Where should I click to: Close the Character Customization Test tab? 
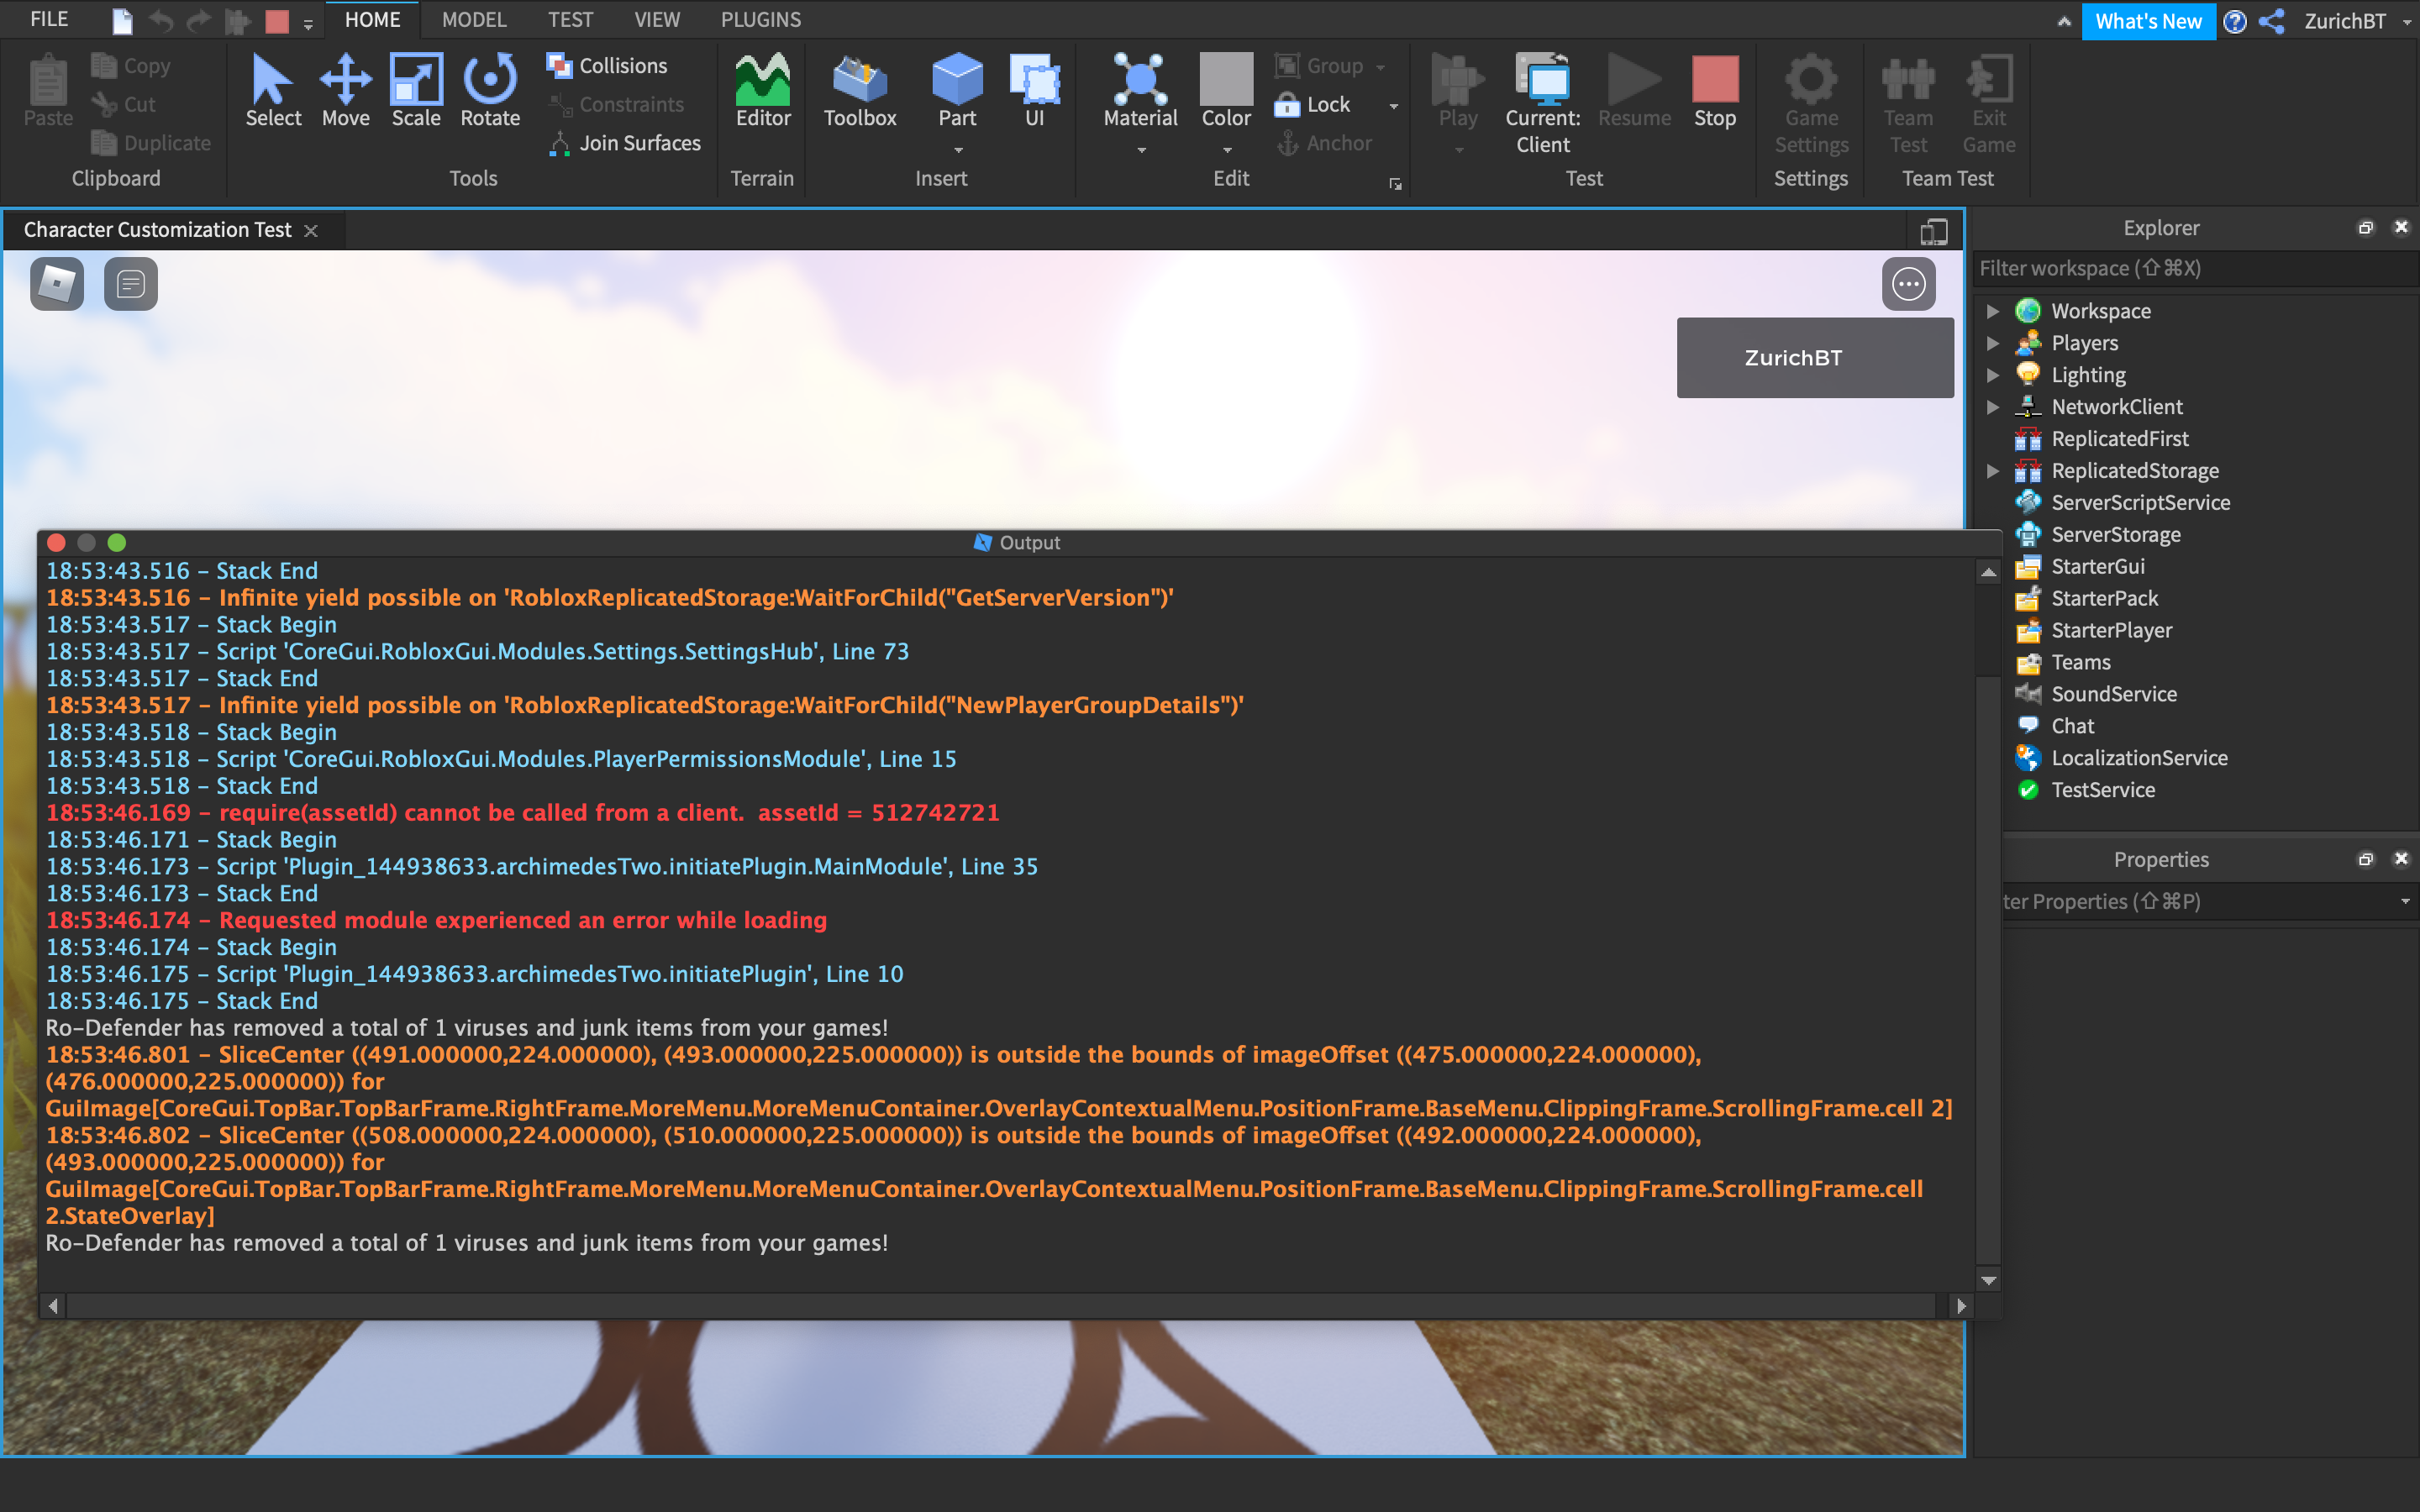tap(311, 230)
